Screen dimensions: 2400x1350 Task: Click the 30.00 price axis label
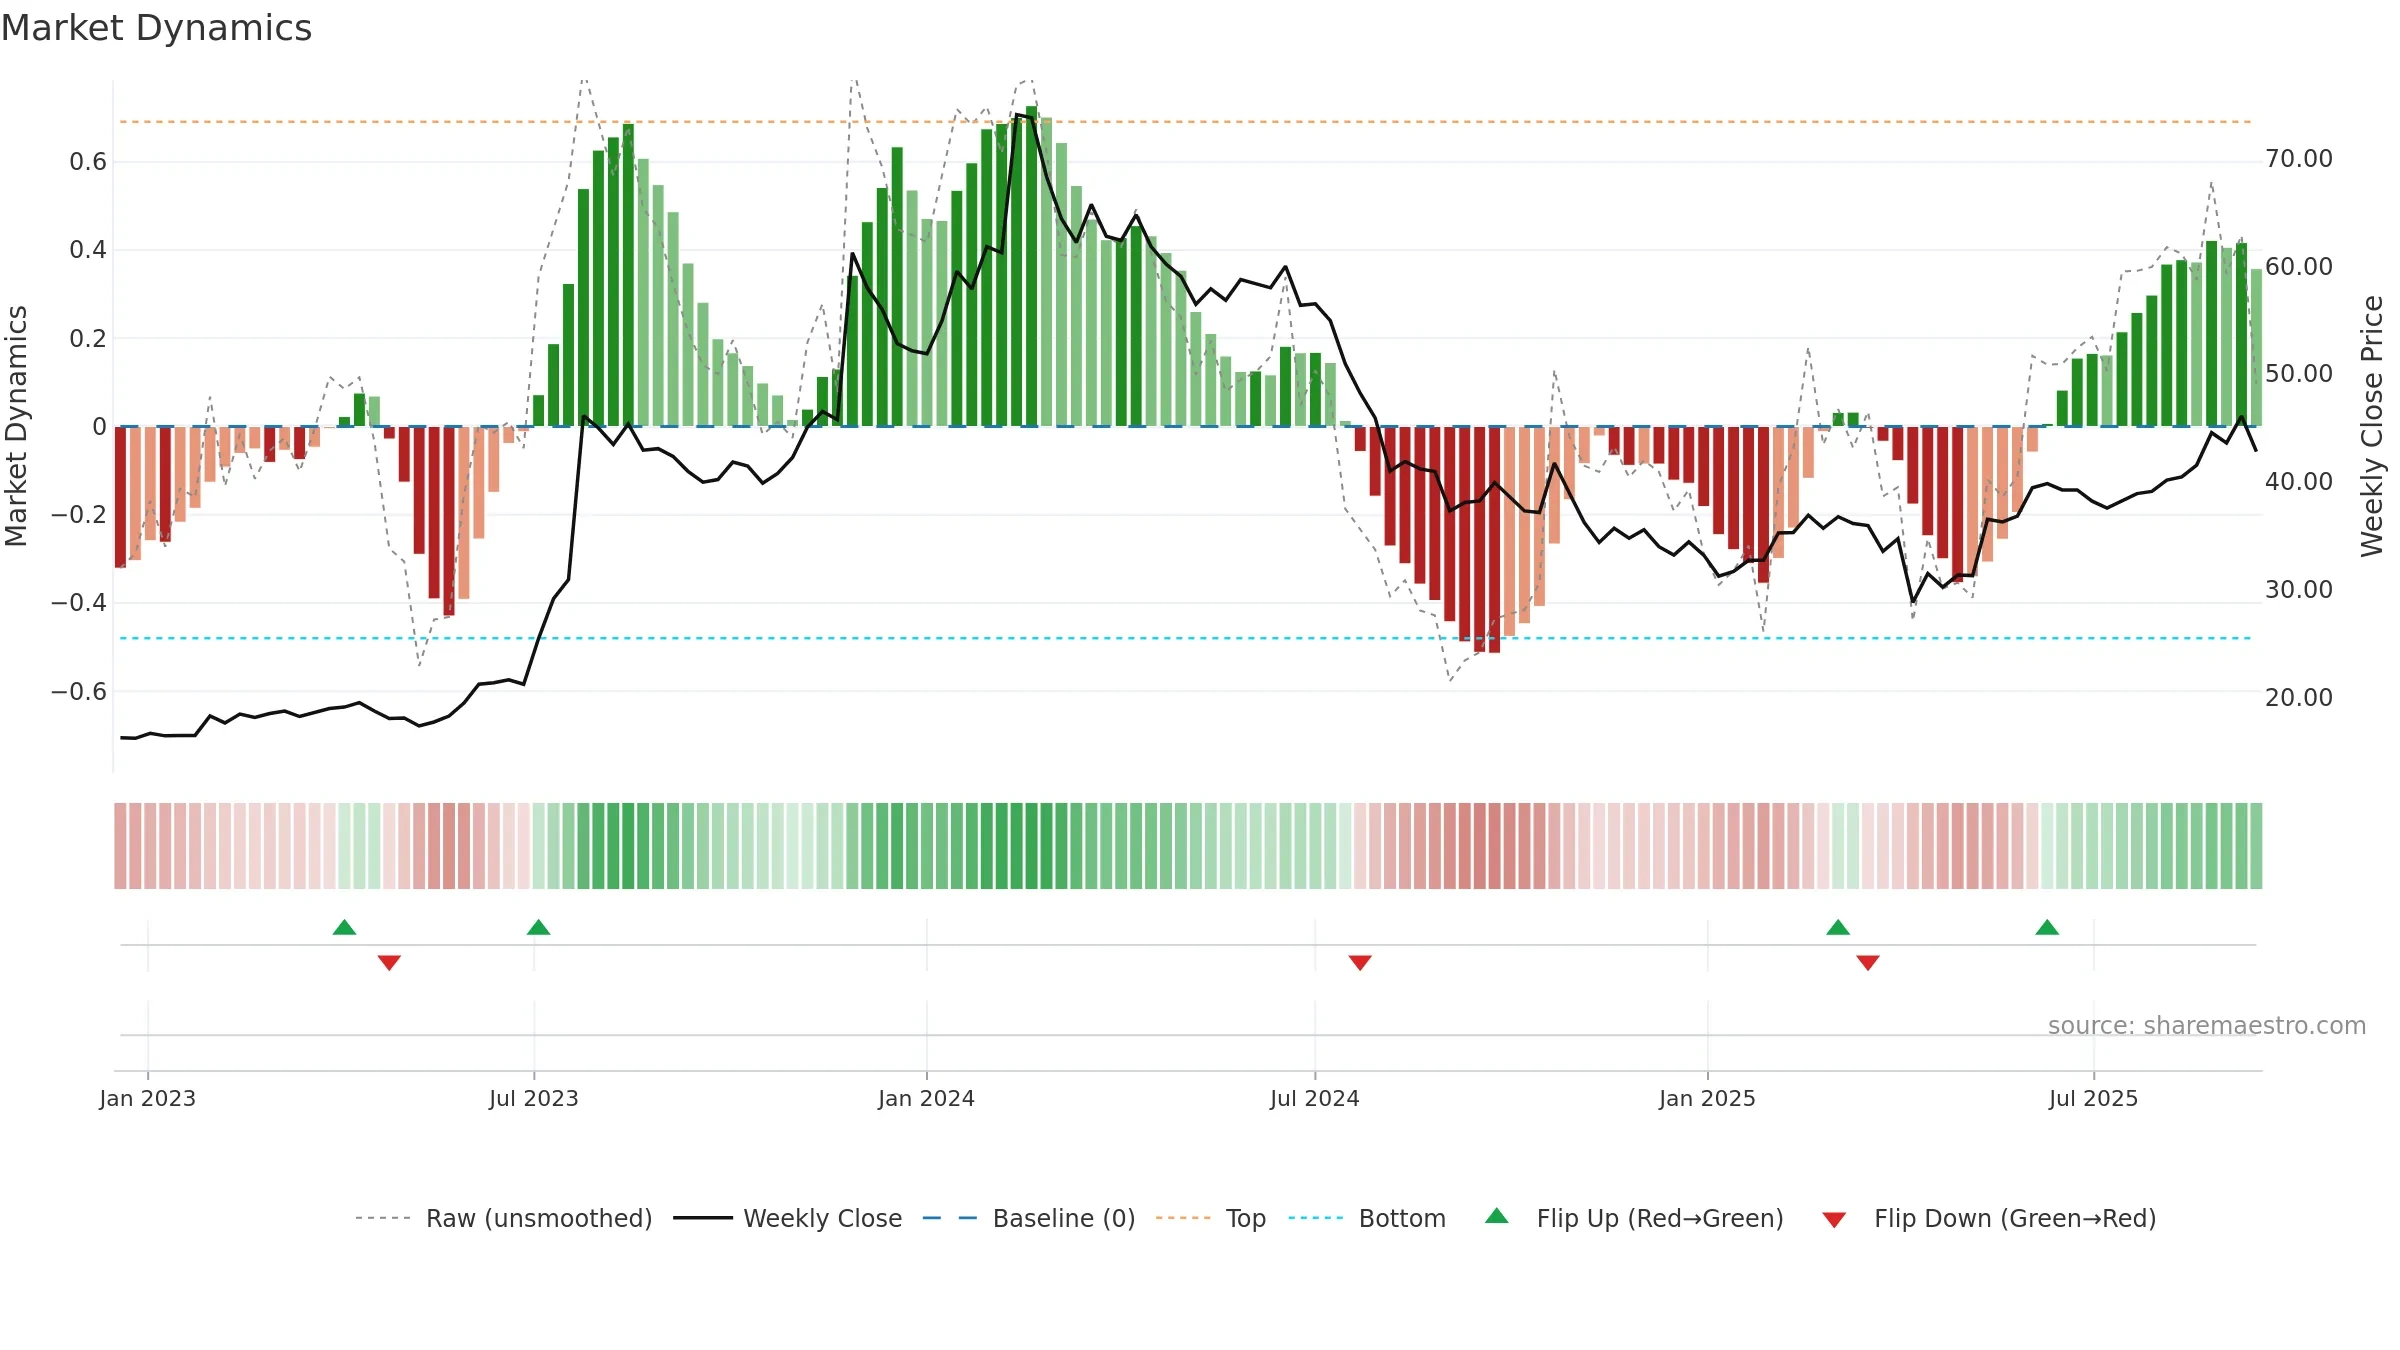2299,589
